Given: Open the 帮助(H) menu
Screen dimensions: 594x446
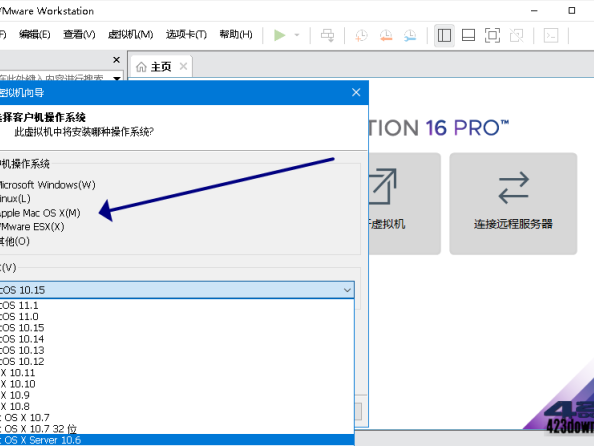Looking at the screenshot, I should [x=236, y=34].
